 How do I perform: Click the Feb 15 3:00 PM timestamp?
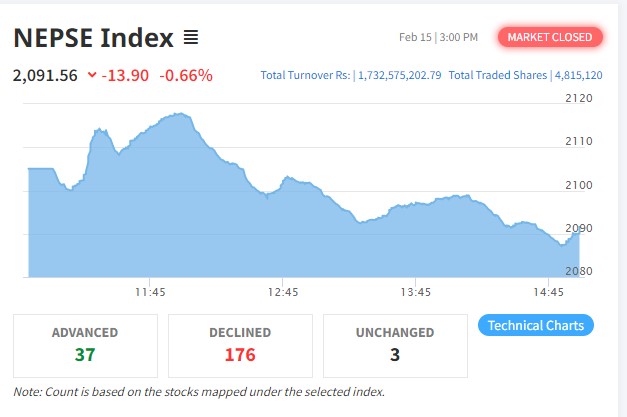438,38
